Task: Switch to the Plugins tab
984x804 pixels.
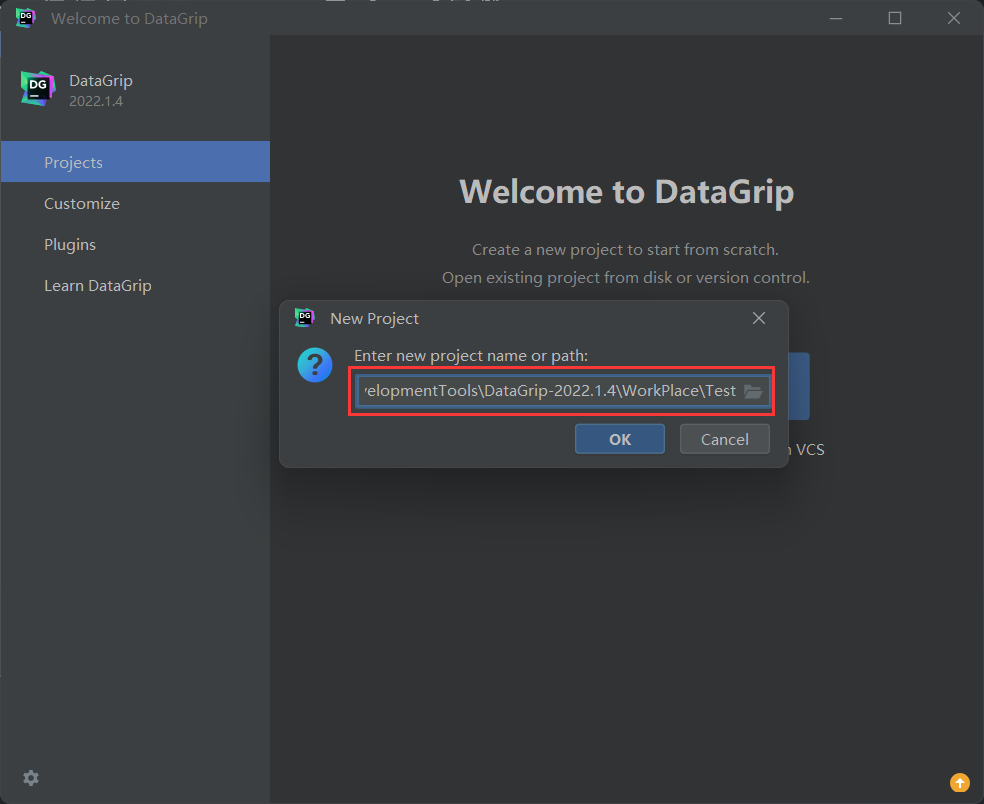Action: tap(136, 244)
